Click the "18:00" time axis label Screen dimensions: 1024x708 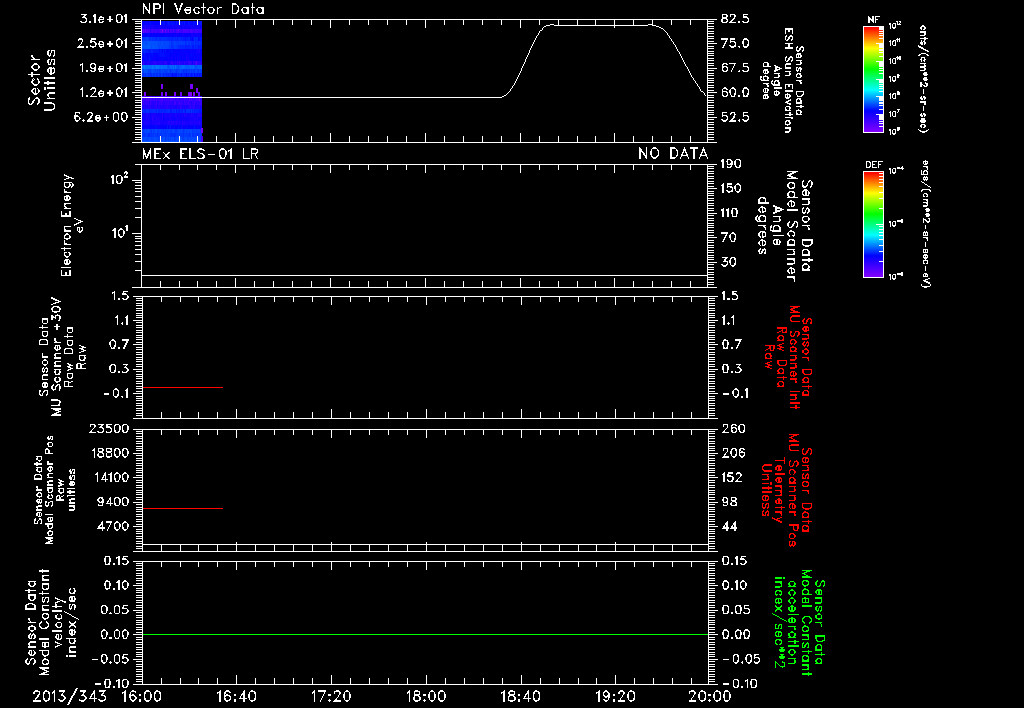point(426,696)
